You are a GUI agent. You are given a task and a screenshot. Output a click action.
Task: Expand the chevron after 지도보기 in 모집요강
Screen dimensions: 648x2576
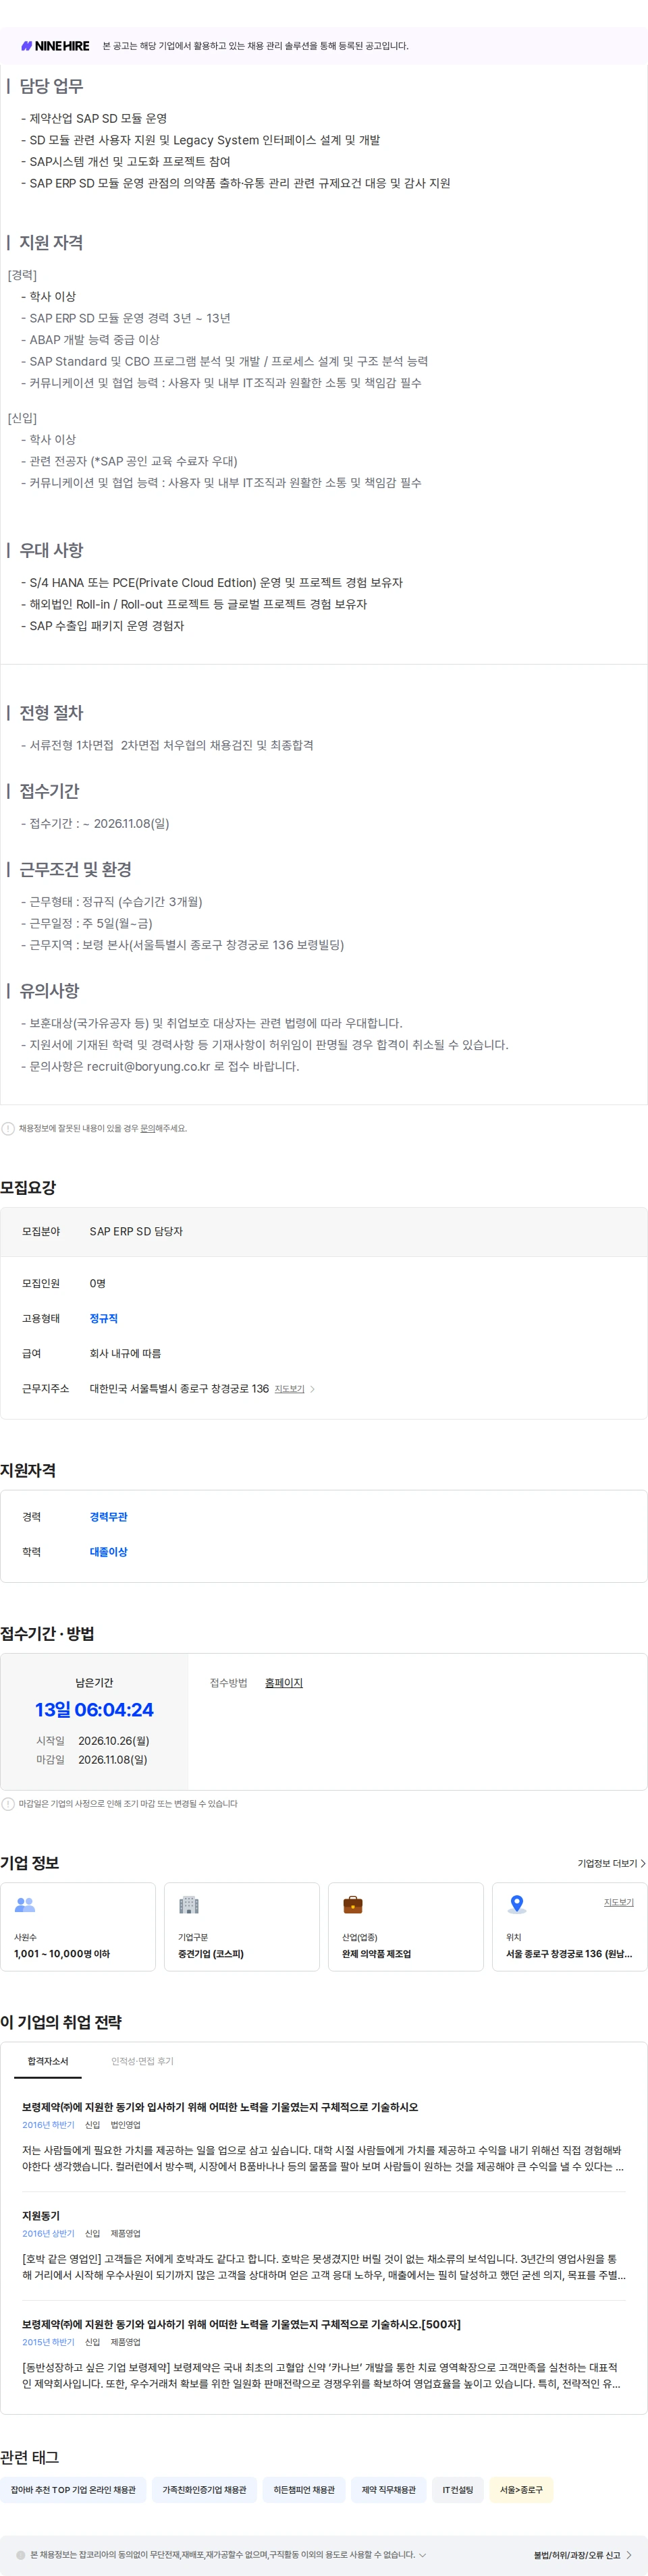tap(312, 1389)
